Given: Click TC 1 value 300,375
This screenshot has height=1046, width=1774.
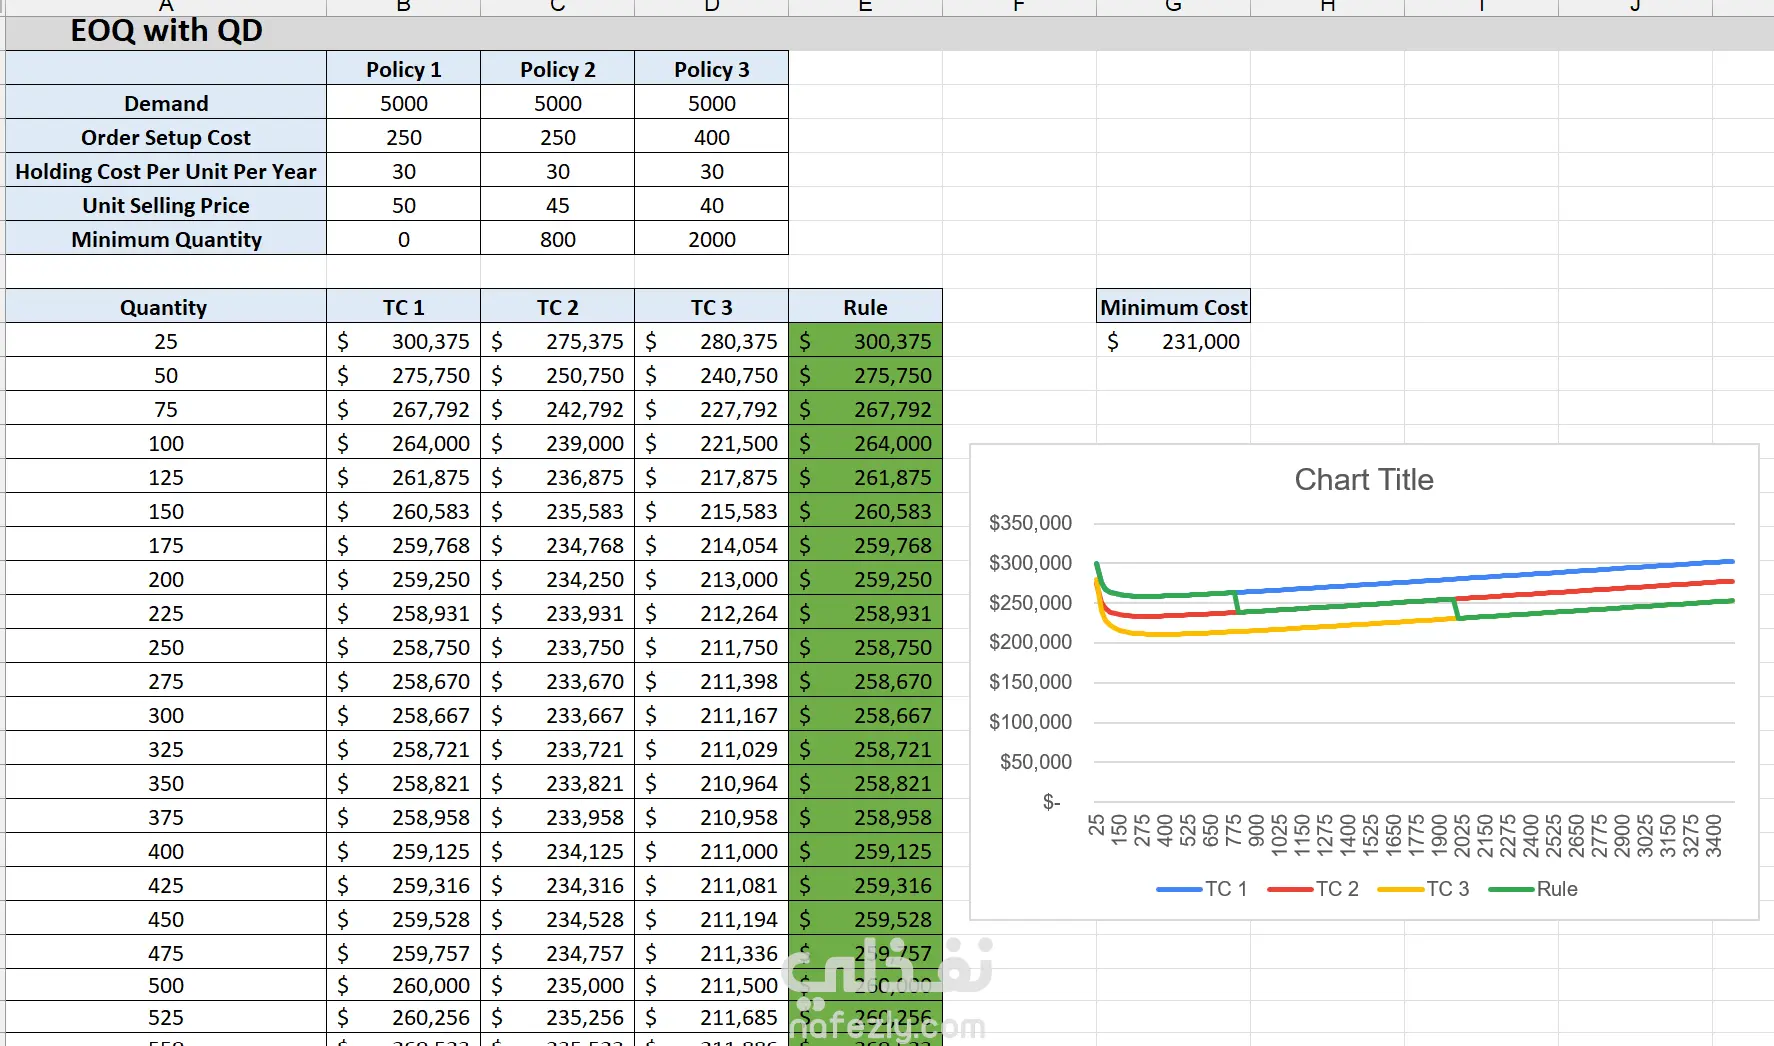Looking at the screenshot, I should [403, 341].
